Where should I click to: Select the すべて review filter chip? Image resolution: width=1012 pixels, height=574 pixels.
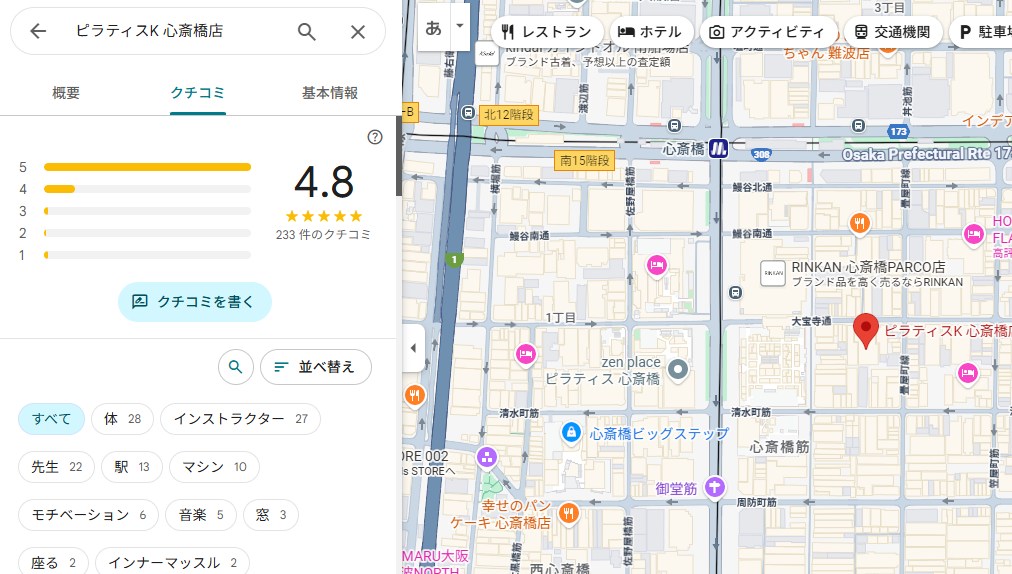coord(51,419)
